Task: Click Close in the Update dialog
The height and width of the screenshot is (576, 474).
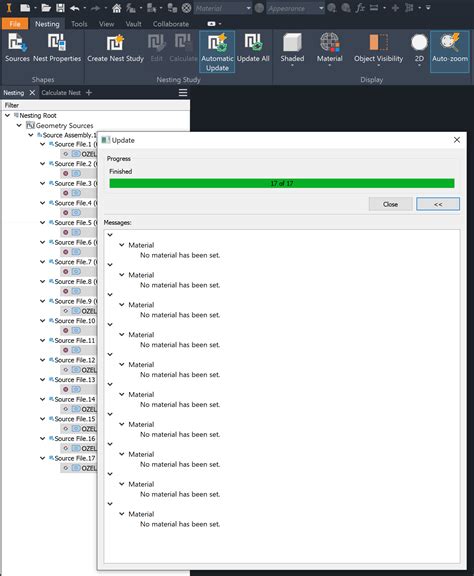Action: point(390,204)
